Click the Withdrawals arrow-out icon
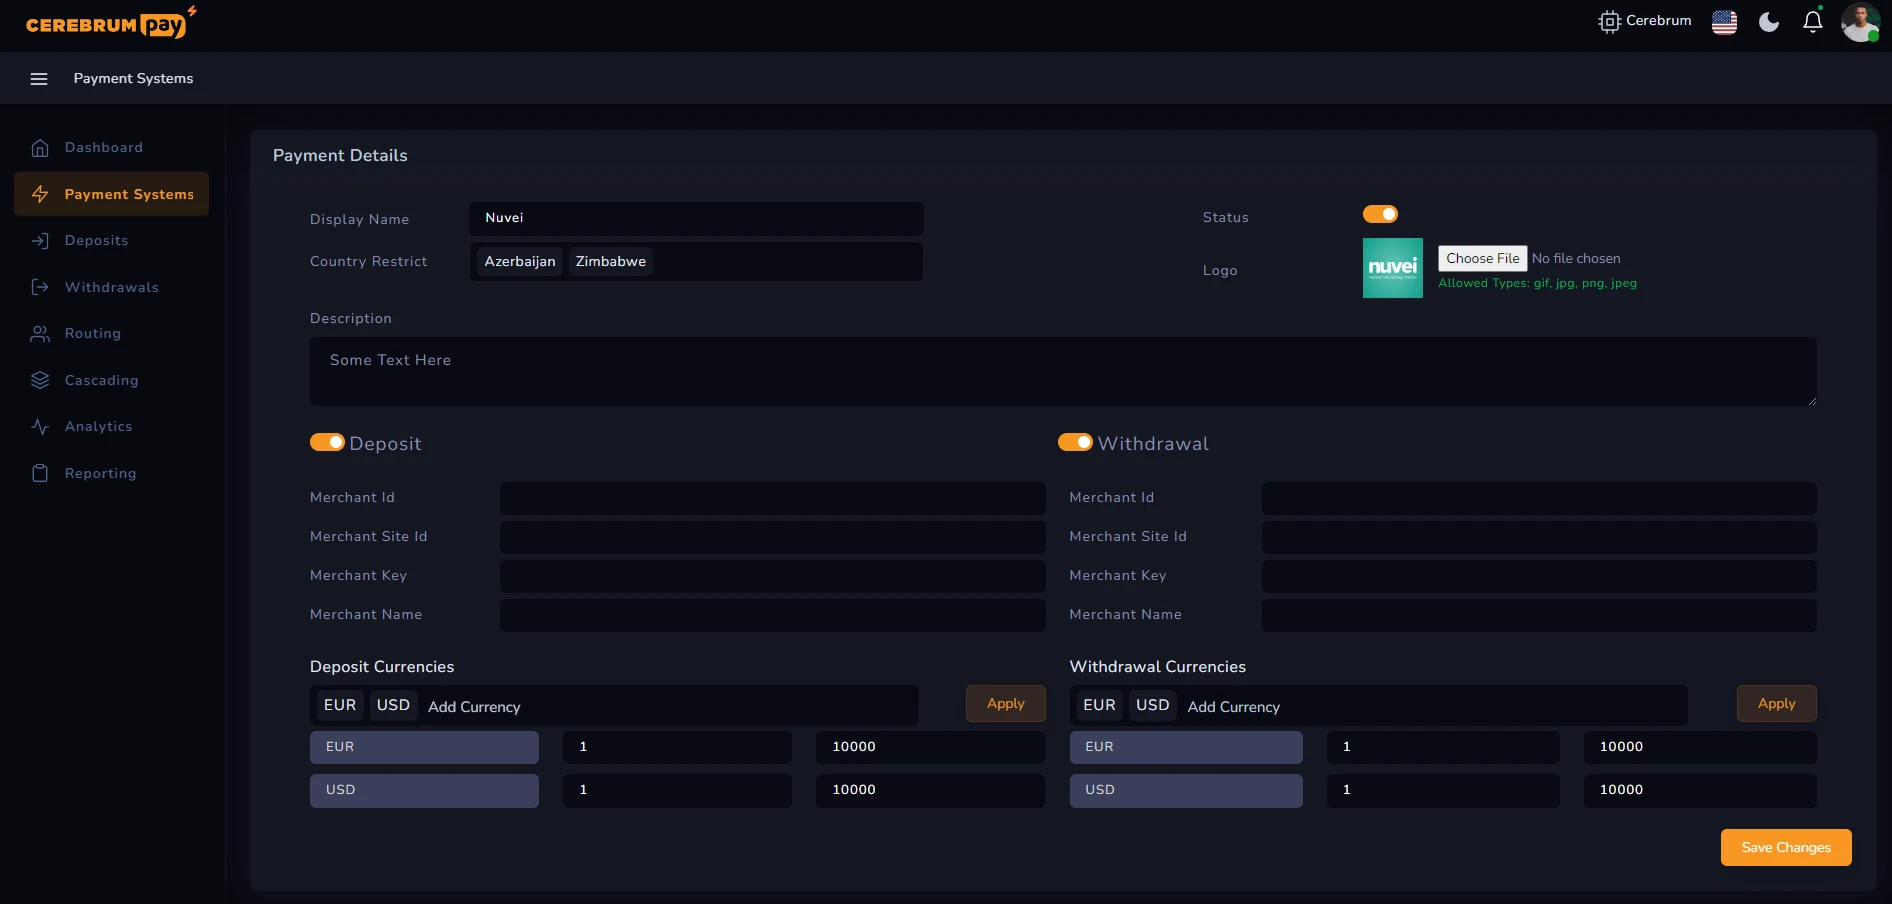Screen dimensions: 1892x904 (x=40, y=287)
